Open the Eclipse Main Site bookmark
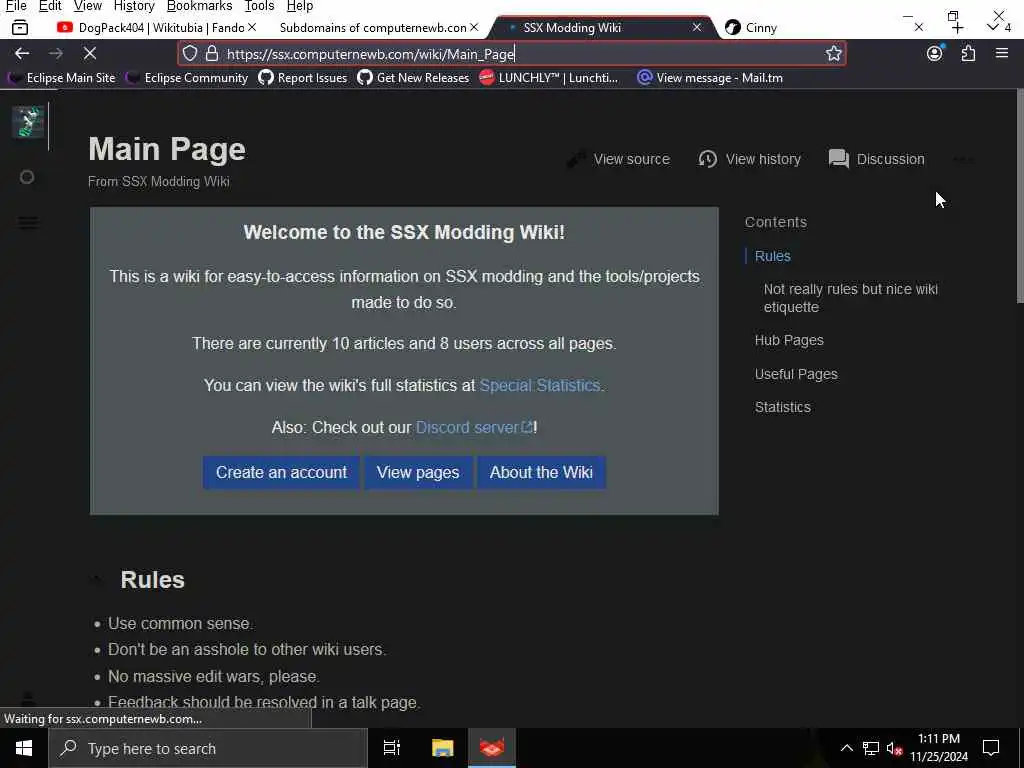The height and width of the screenshot is (768, 1024). tap(63, 78)
